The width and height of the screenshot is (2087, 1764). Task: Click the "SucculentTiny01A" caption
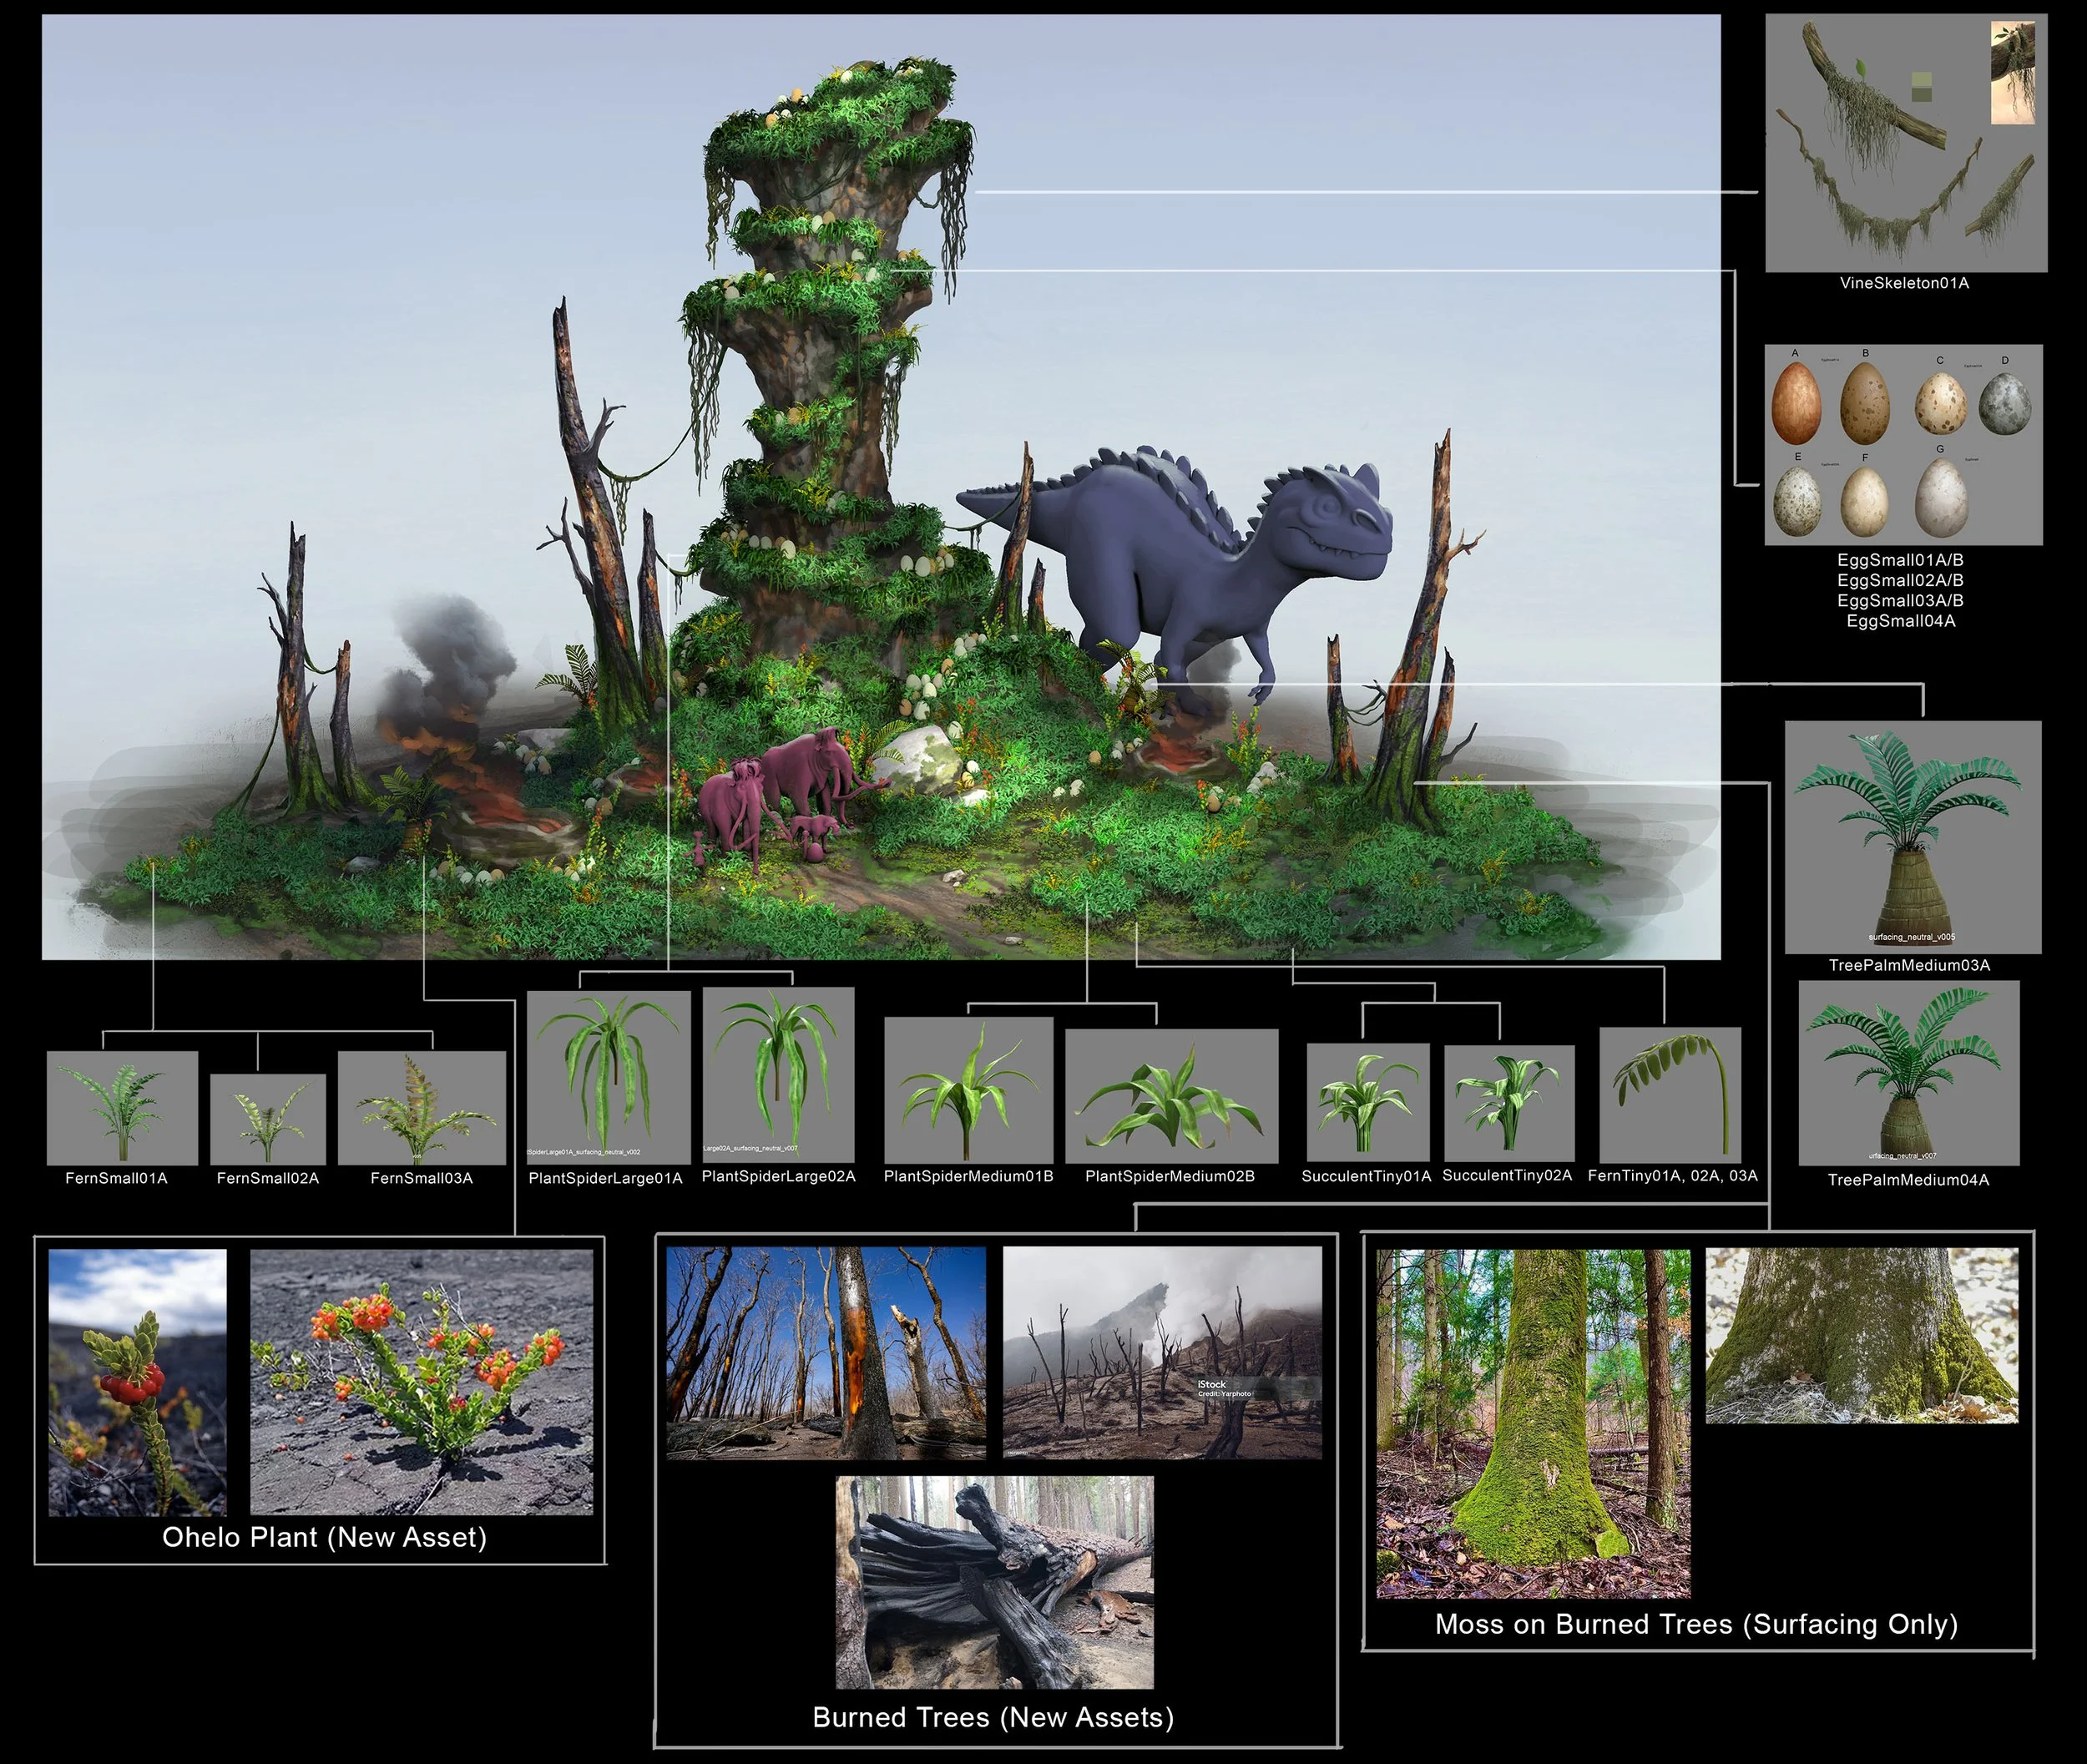(x=1366, y=1176)
